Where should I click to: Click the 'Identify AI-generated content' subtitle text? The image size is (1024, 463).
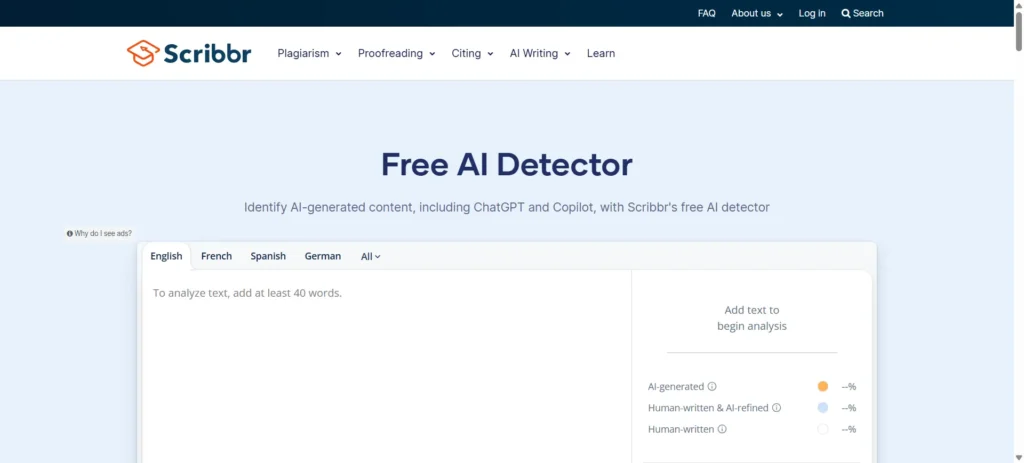click(x=507, y=208)
